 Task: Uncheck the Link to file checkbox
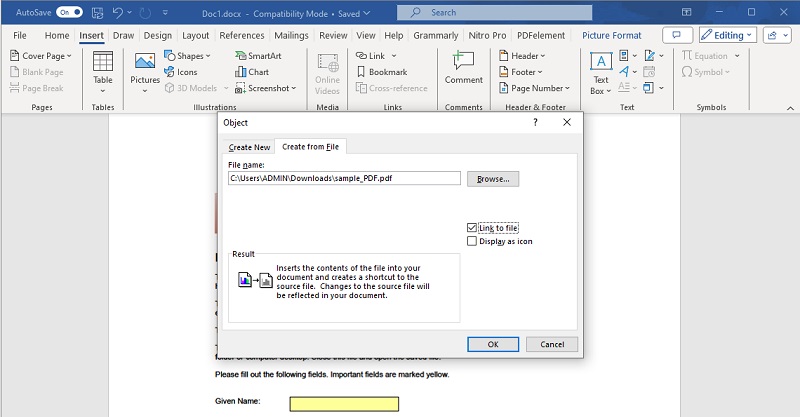(x=472, y=228)
